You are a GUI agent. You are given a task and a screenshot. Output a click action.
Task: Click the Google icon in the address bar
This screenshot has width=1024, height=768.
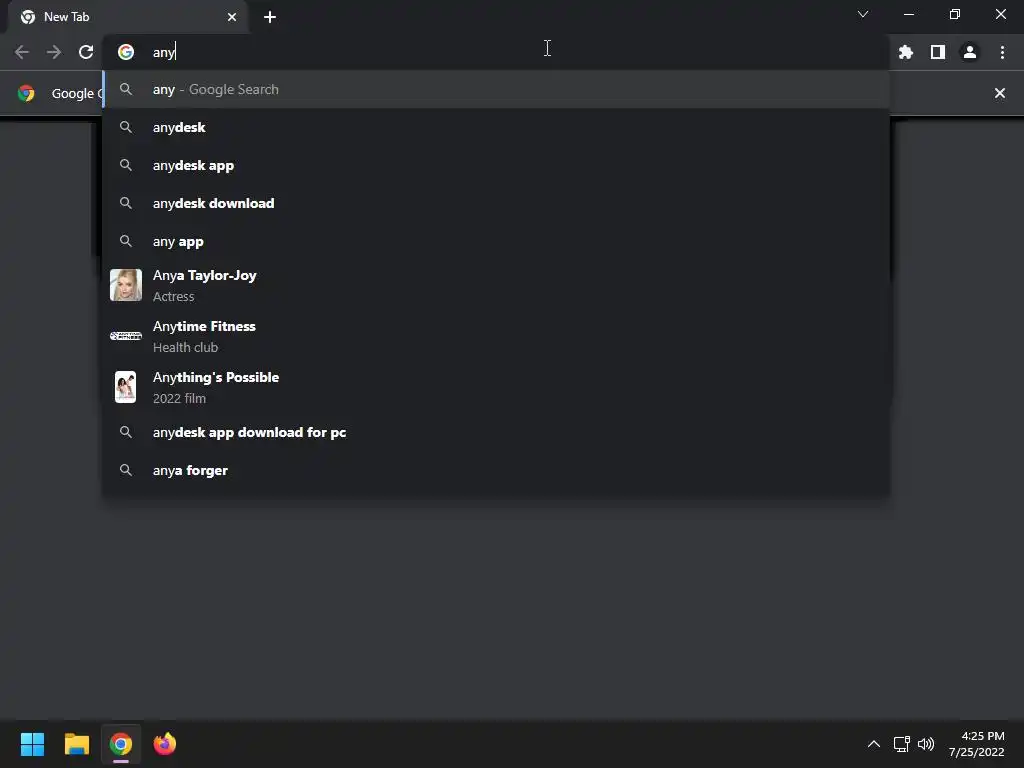[126, 52]
